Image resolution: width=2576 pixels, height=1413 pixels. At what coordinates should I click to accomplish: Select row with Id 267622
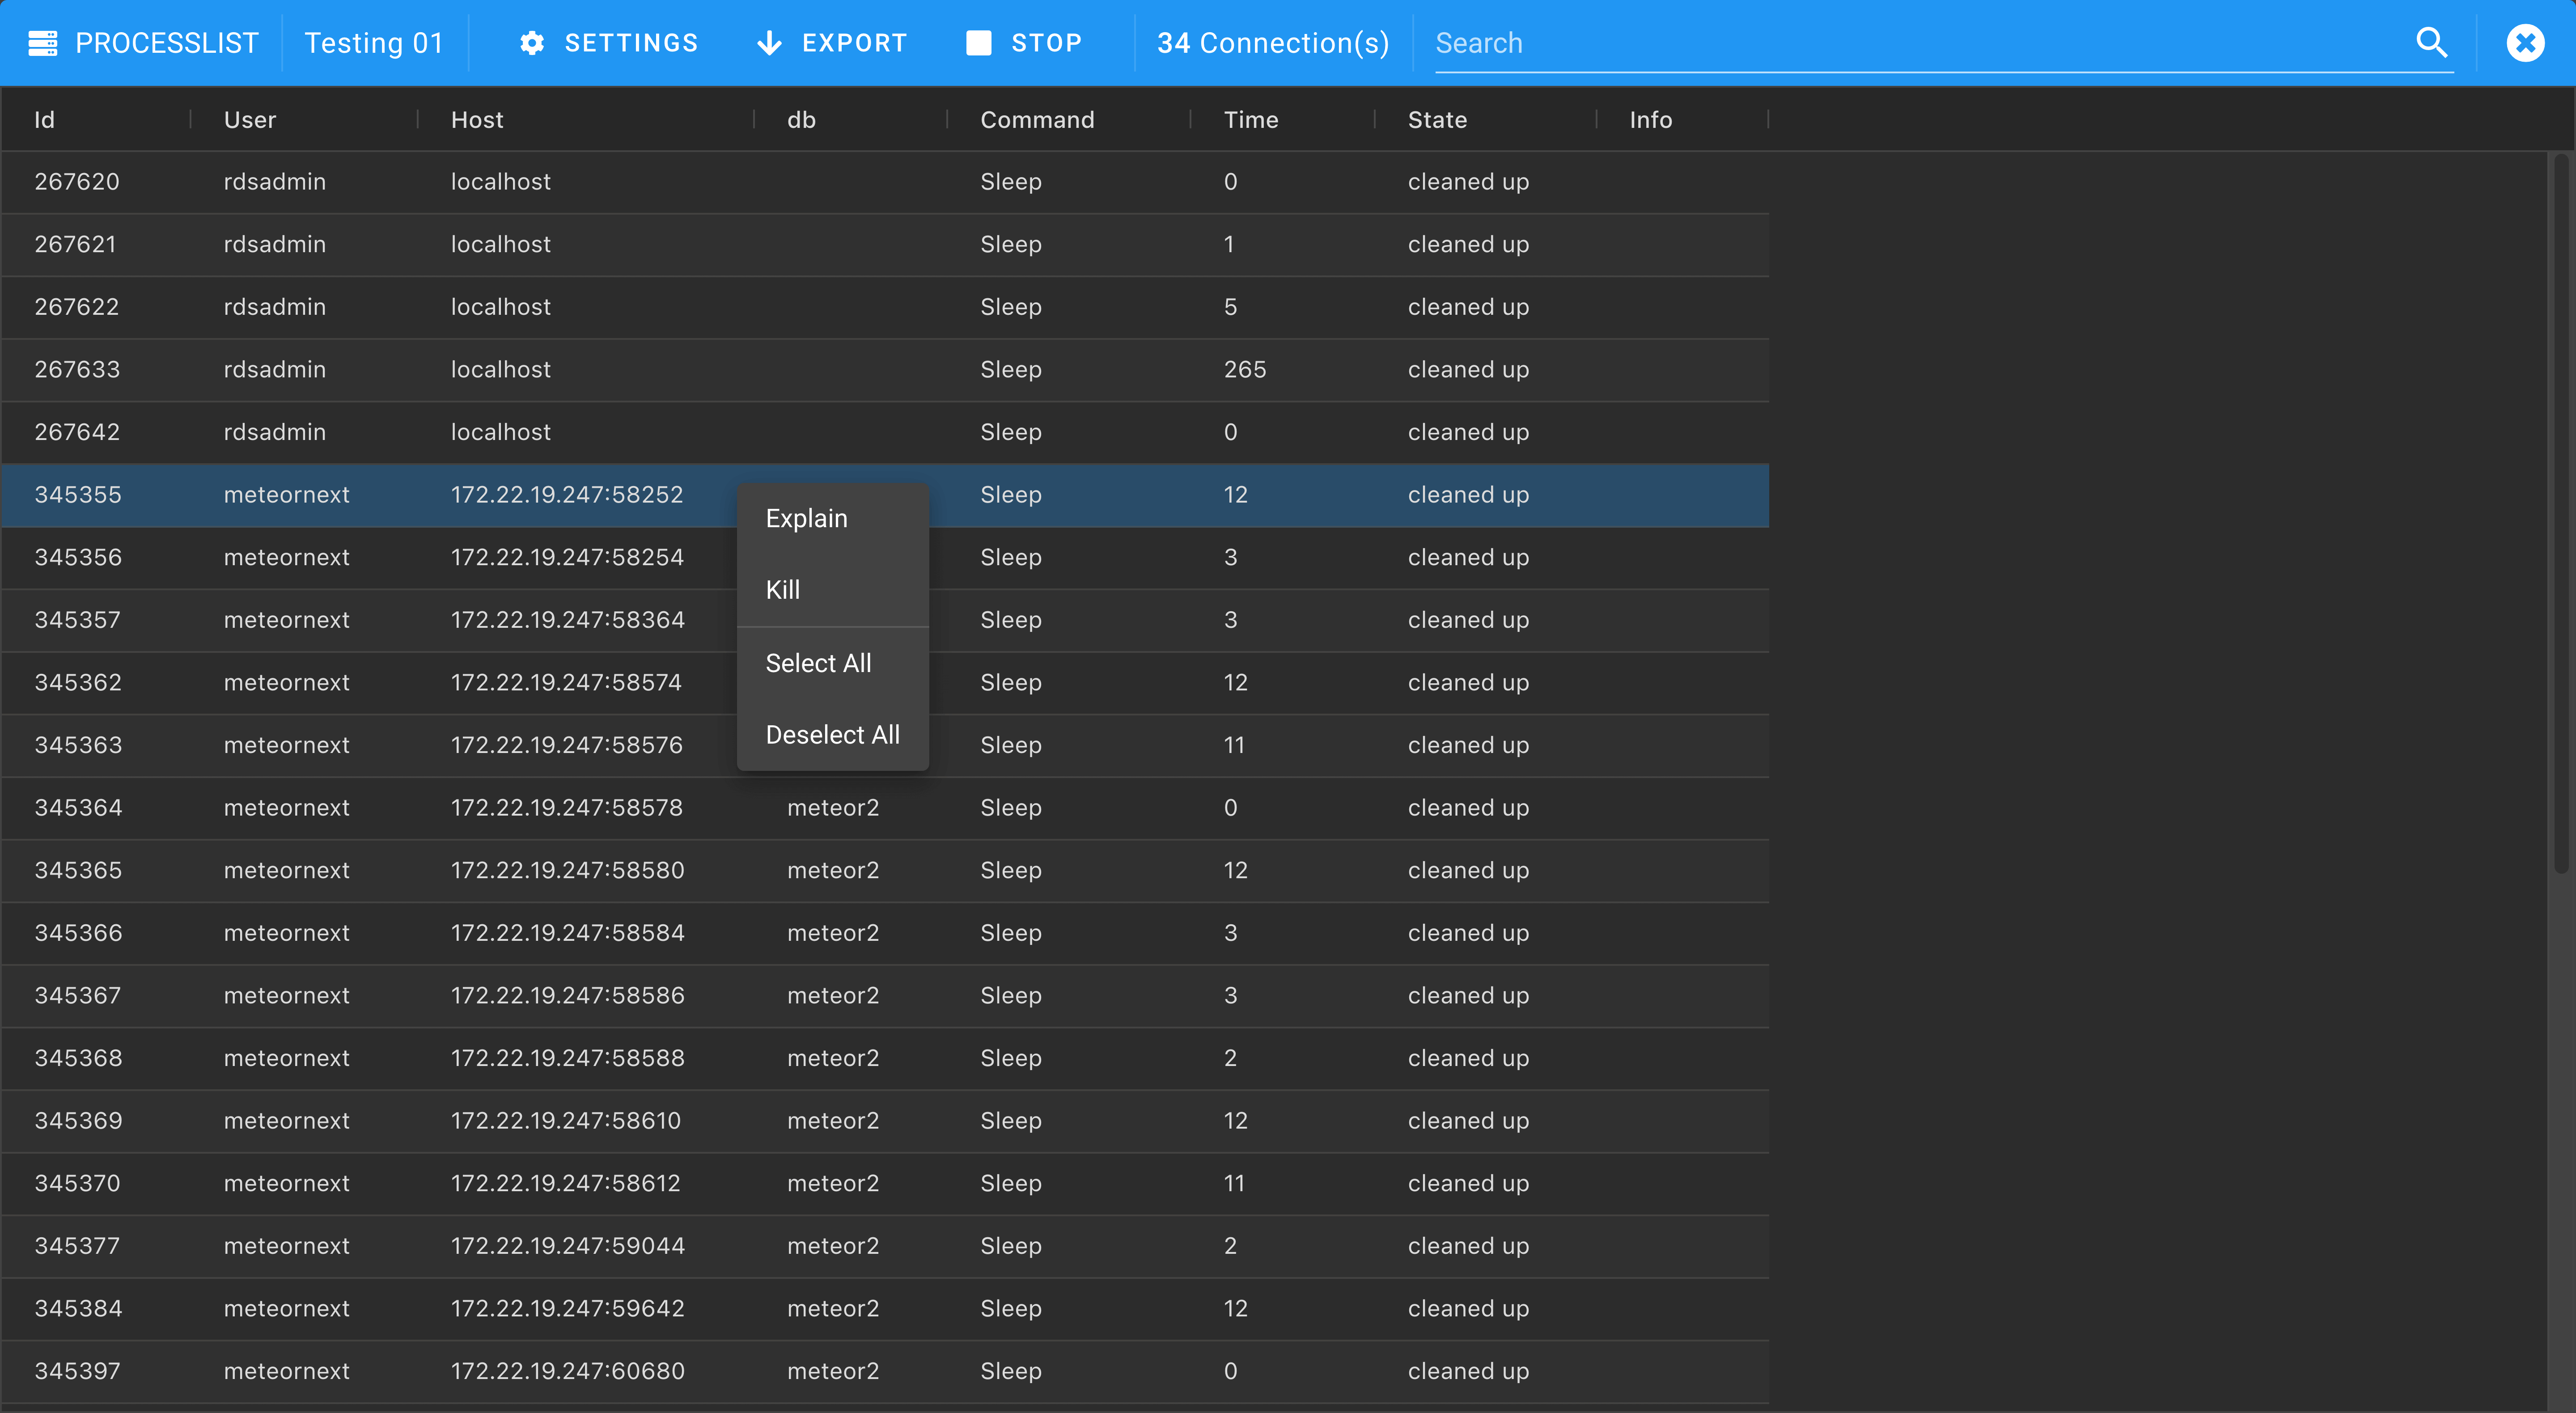[885, 307]
